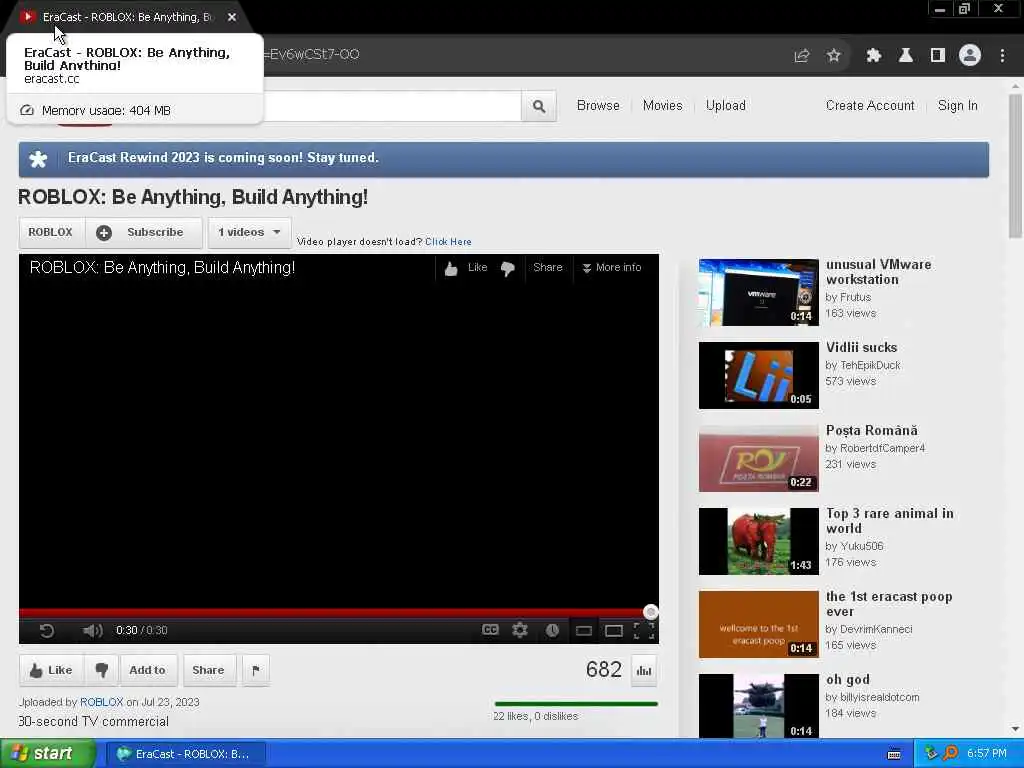Viewport: 1024px width, 768px height.
Task: Close the EraCast browser tab
Action: click(232, 18)
